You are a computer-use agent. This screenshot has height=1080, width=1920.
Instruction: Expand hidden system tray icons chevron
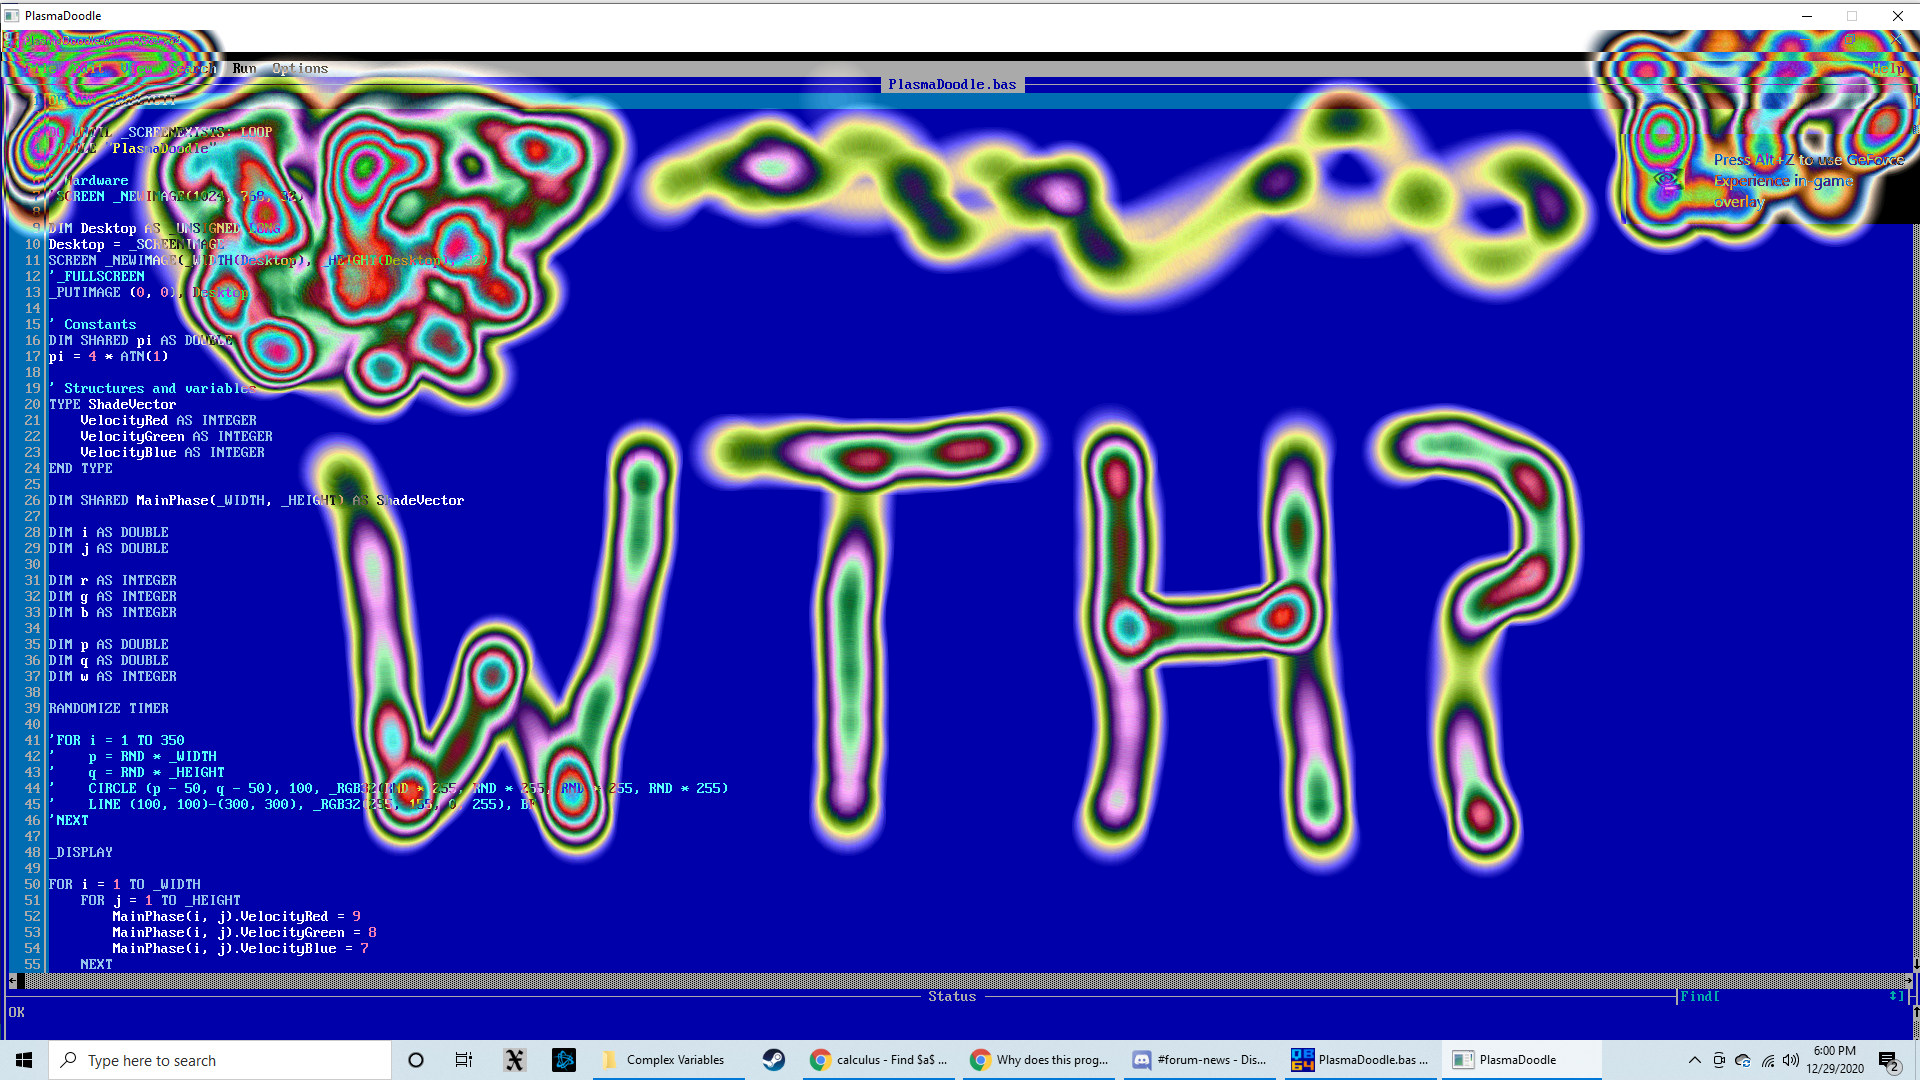[1694, 1060]
